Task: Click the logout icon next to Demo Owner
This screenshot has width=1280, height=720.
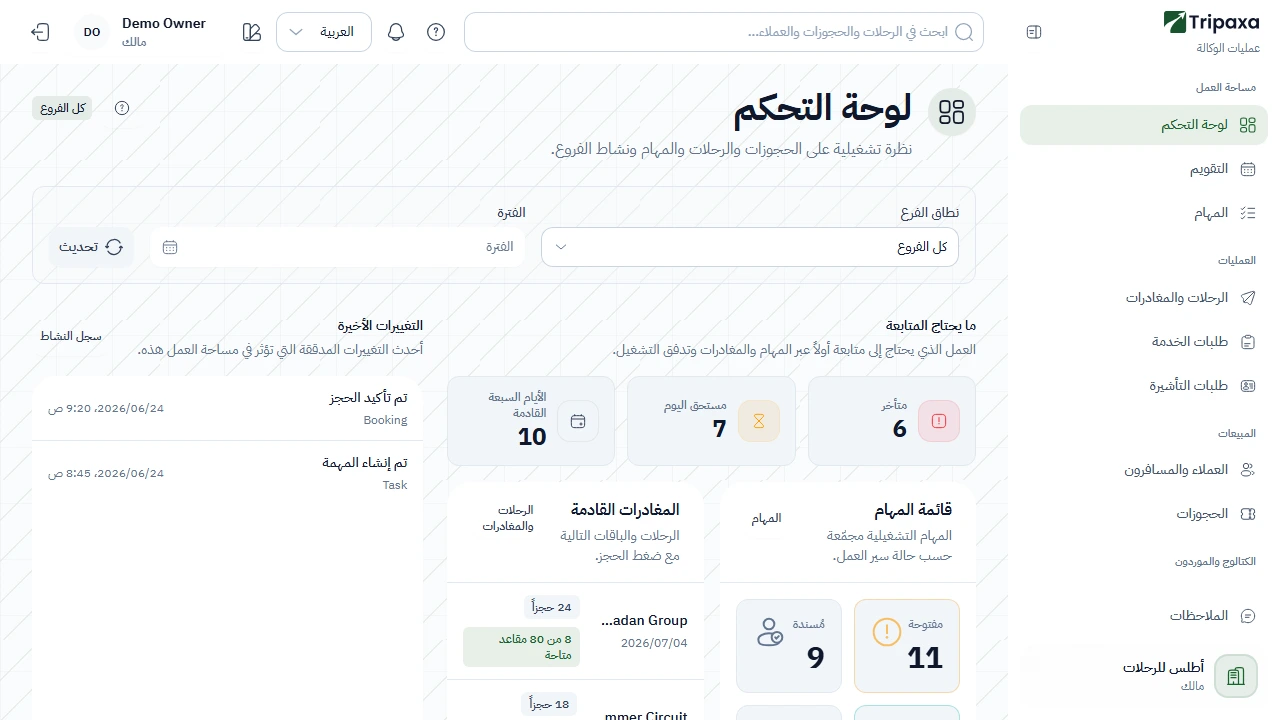Action: [x=40, y=32]
